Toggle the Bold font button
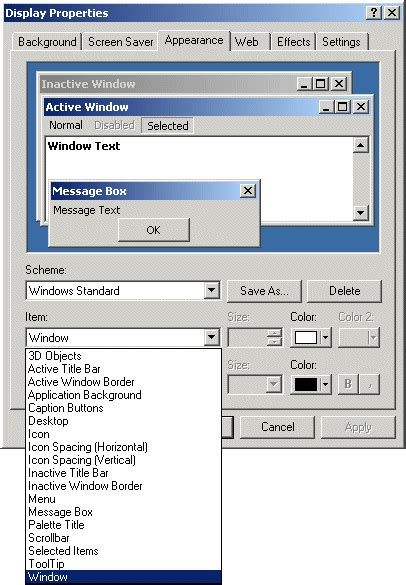 [x=348, y=384]
